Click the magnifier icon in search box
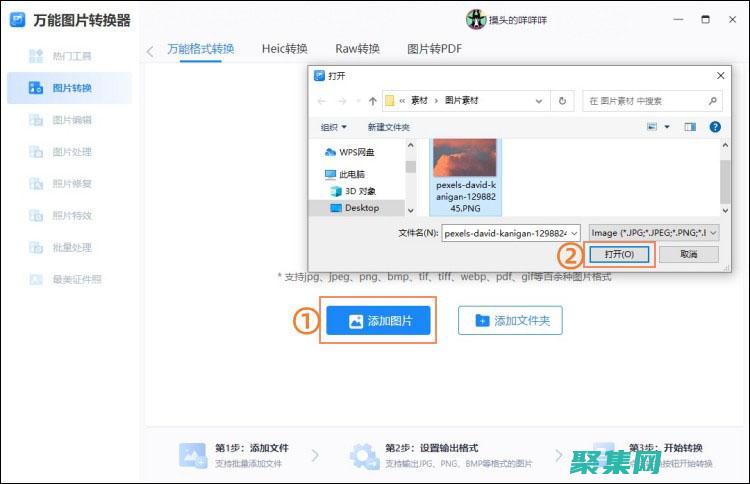Screen dimensions: 750x484 coord(713,101)
